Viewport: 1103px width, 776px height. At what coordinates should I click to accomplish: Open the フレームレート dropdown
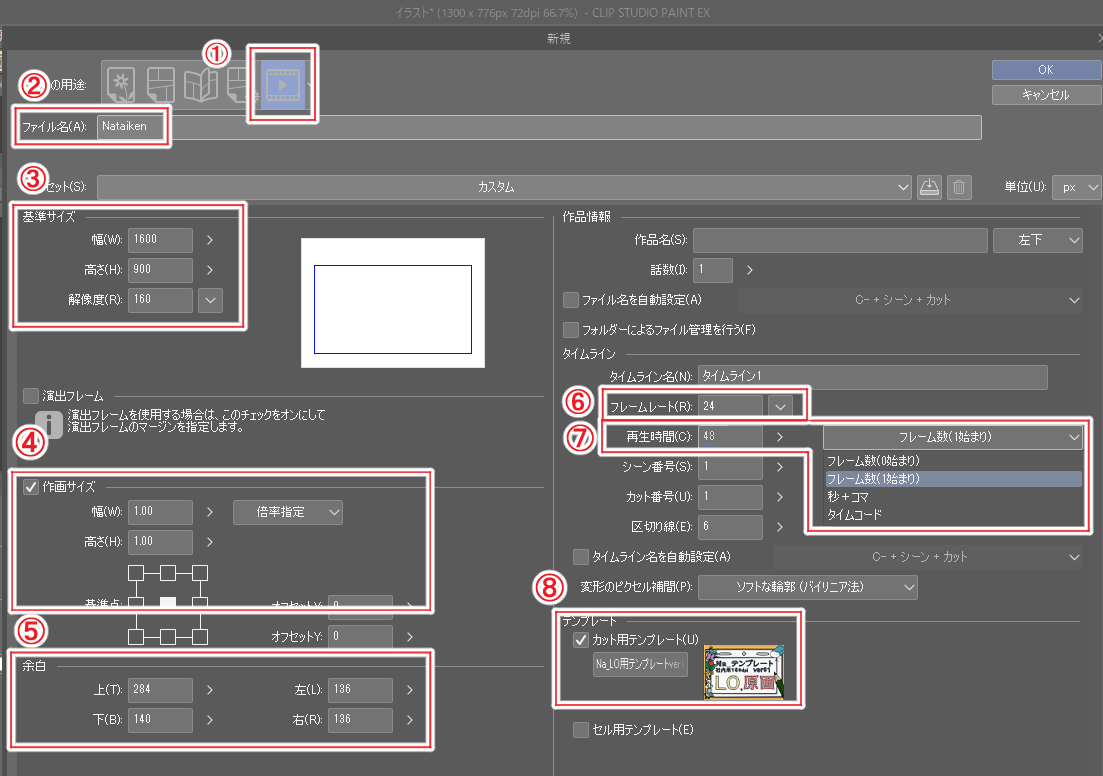pyautogui.click(x=781, y=405)
